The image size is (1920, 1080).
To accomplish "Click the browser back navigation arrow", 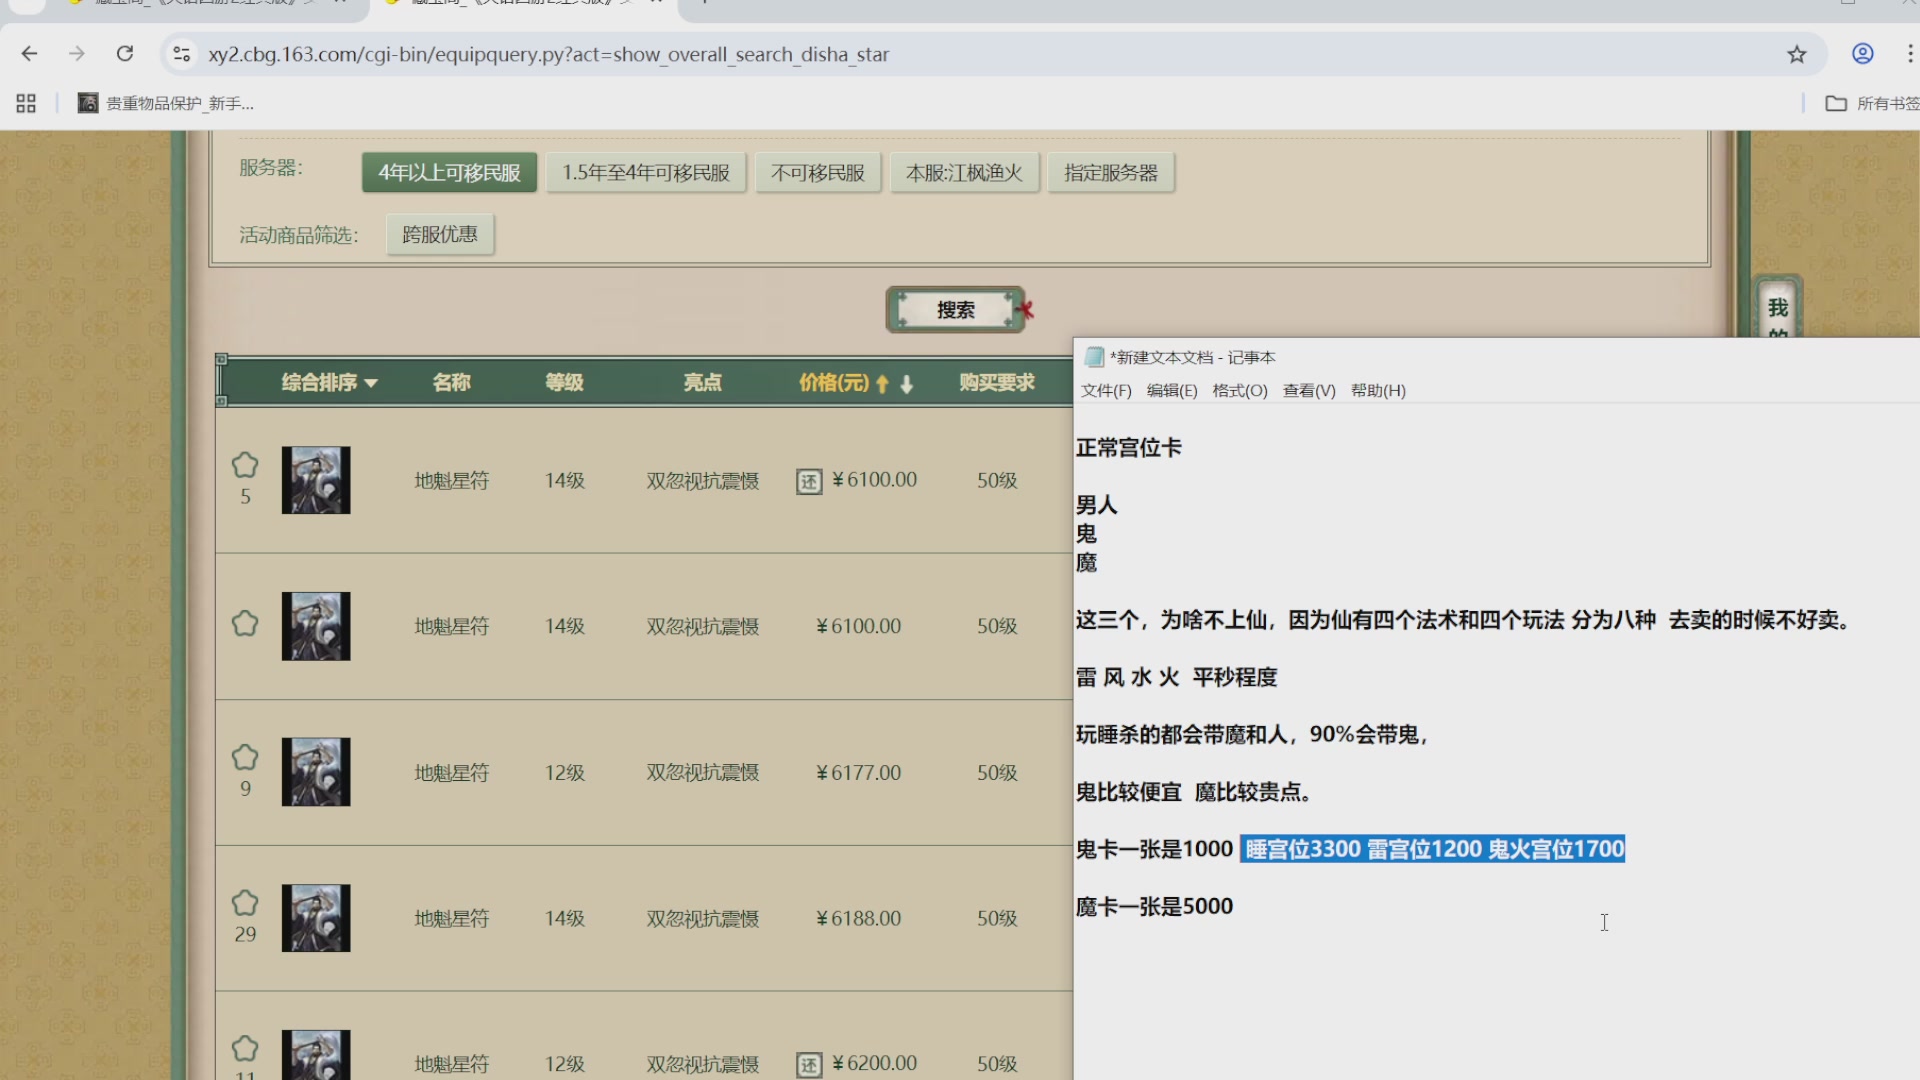I will [29, 54].
